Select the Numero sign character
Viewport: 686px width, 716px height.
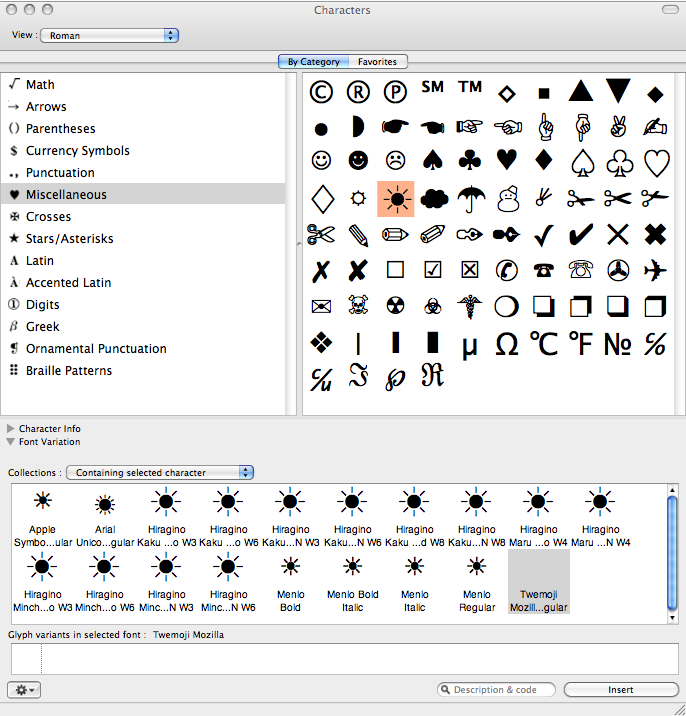point(617,344)
